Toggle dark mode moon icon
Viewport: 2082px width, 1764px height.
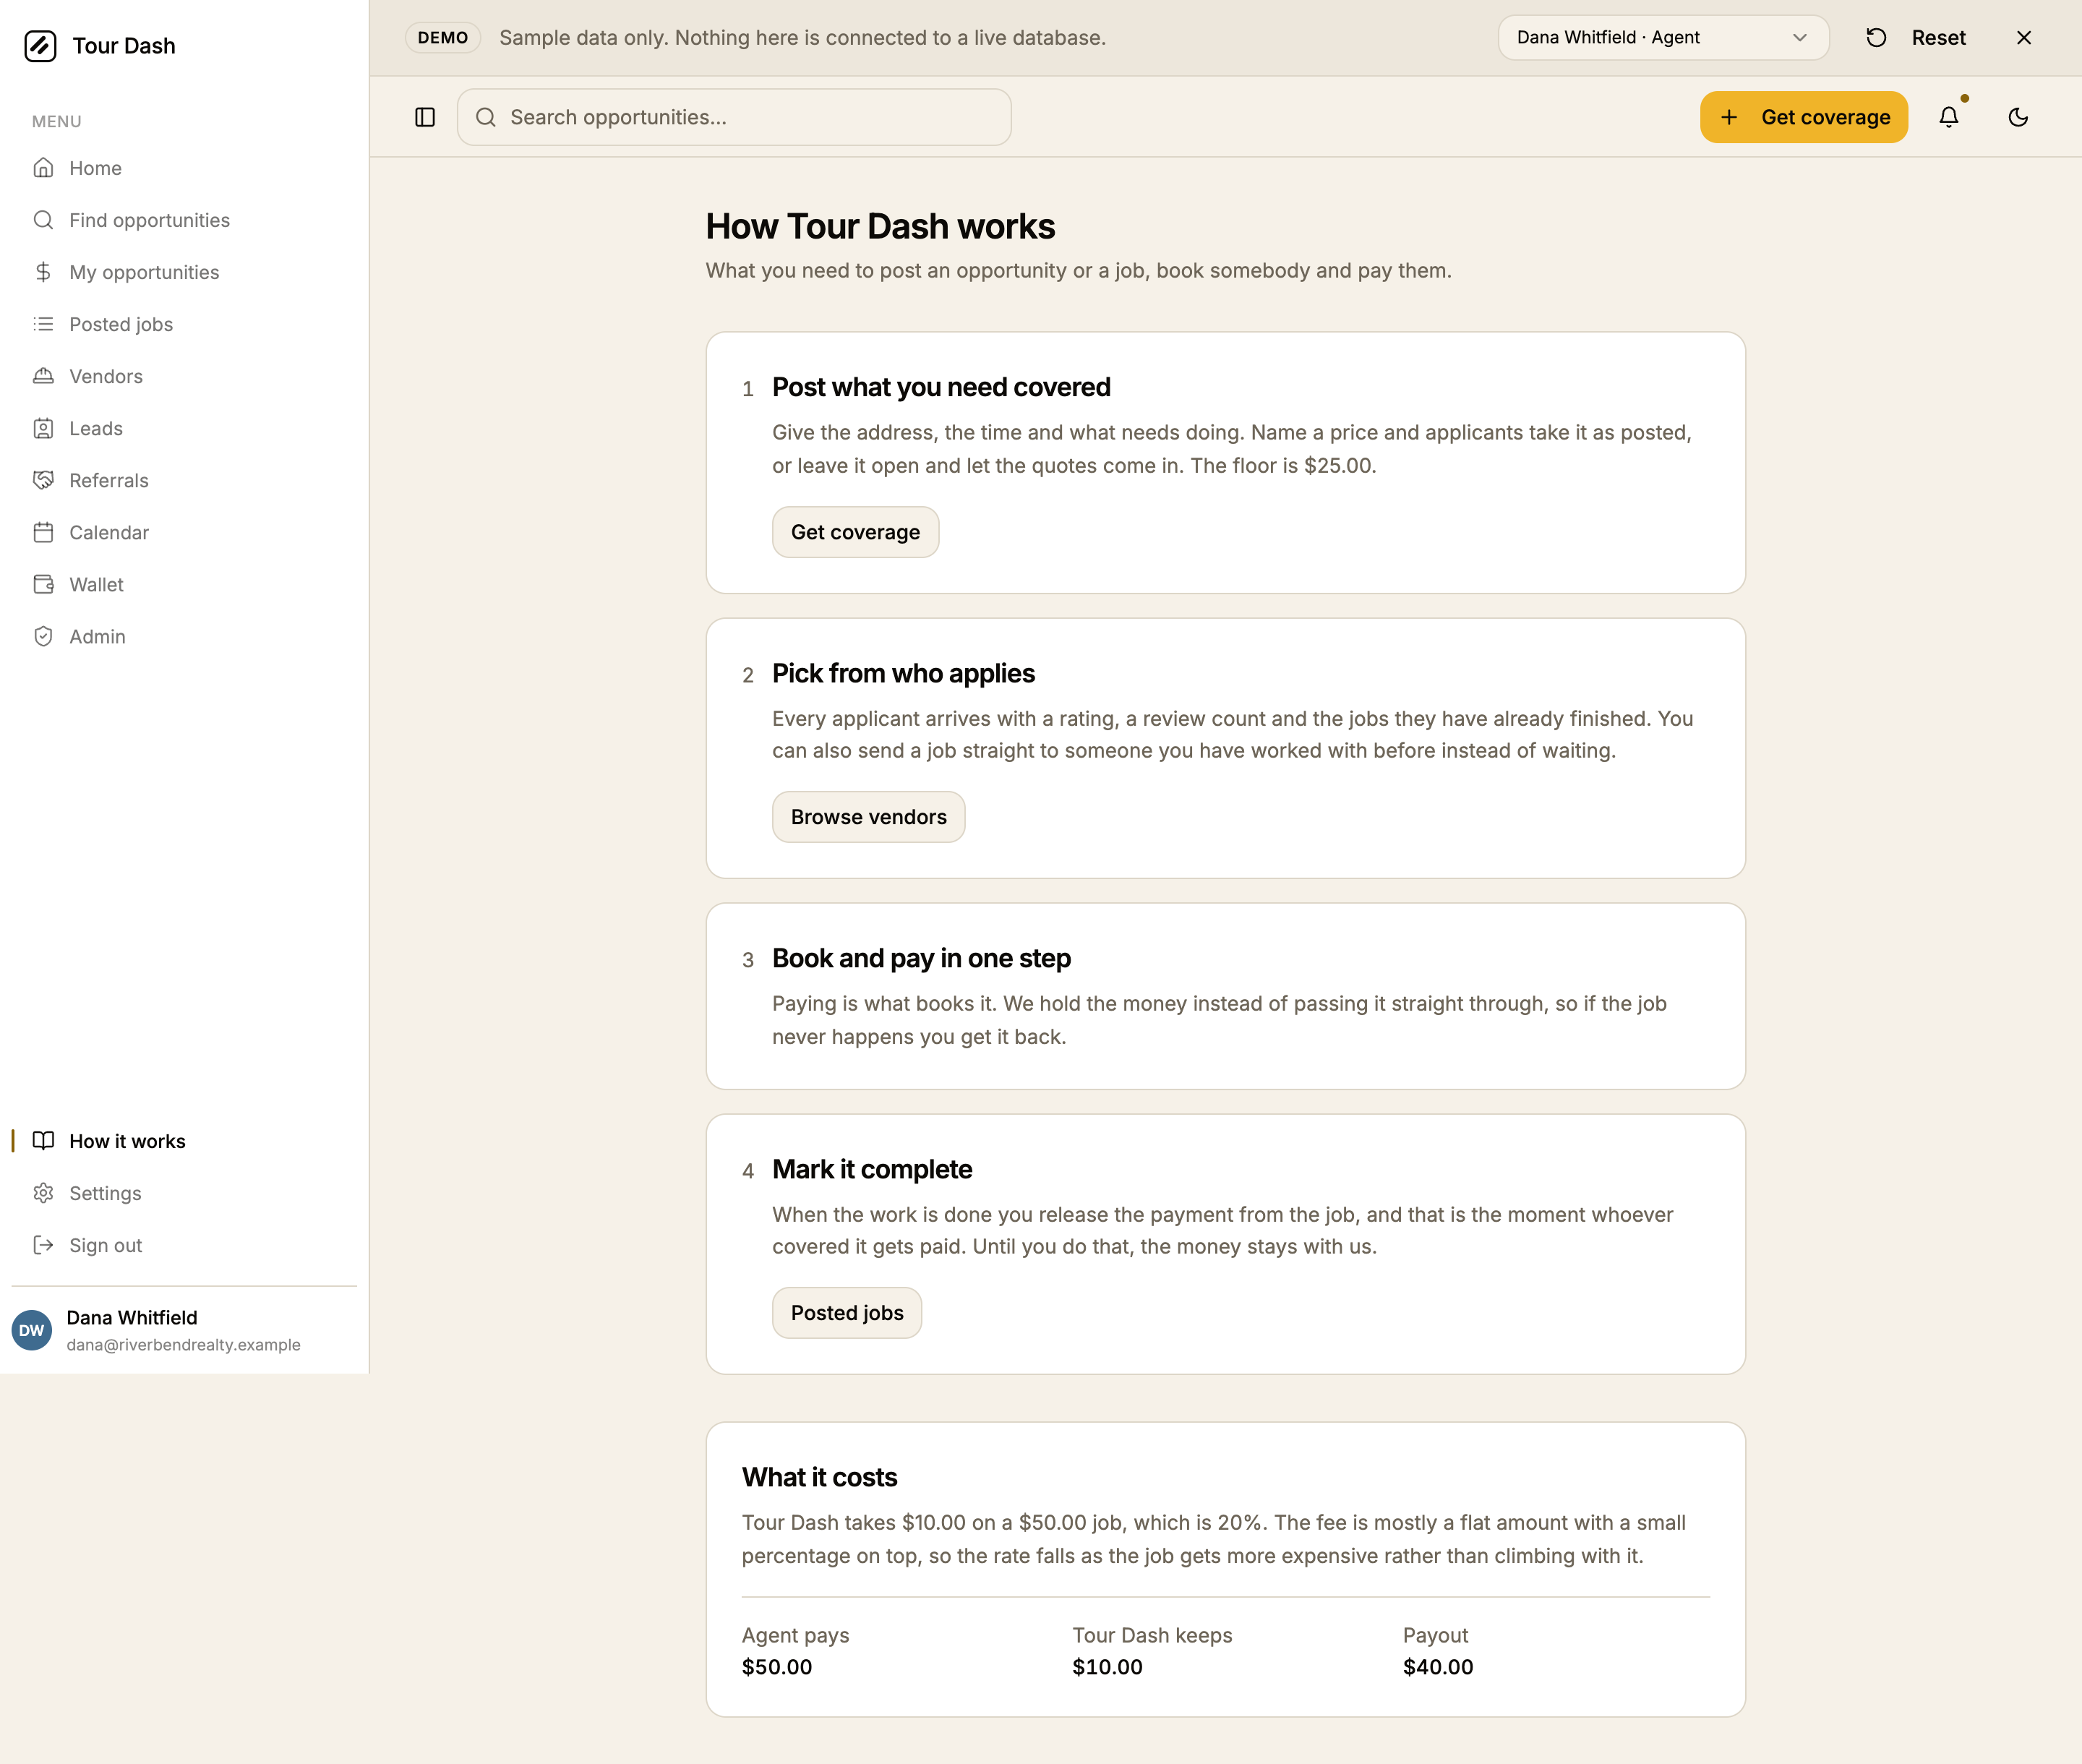[x=2018, y=117]
